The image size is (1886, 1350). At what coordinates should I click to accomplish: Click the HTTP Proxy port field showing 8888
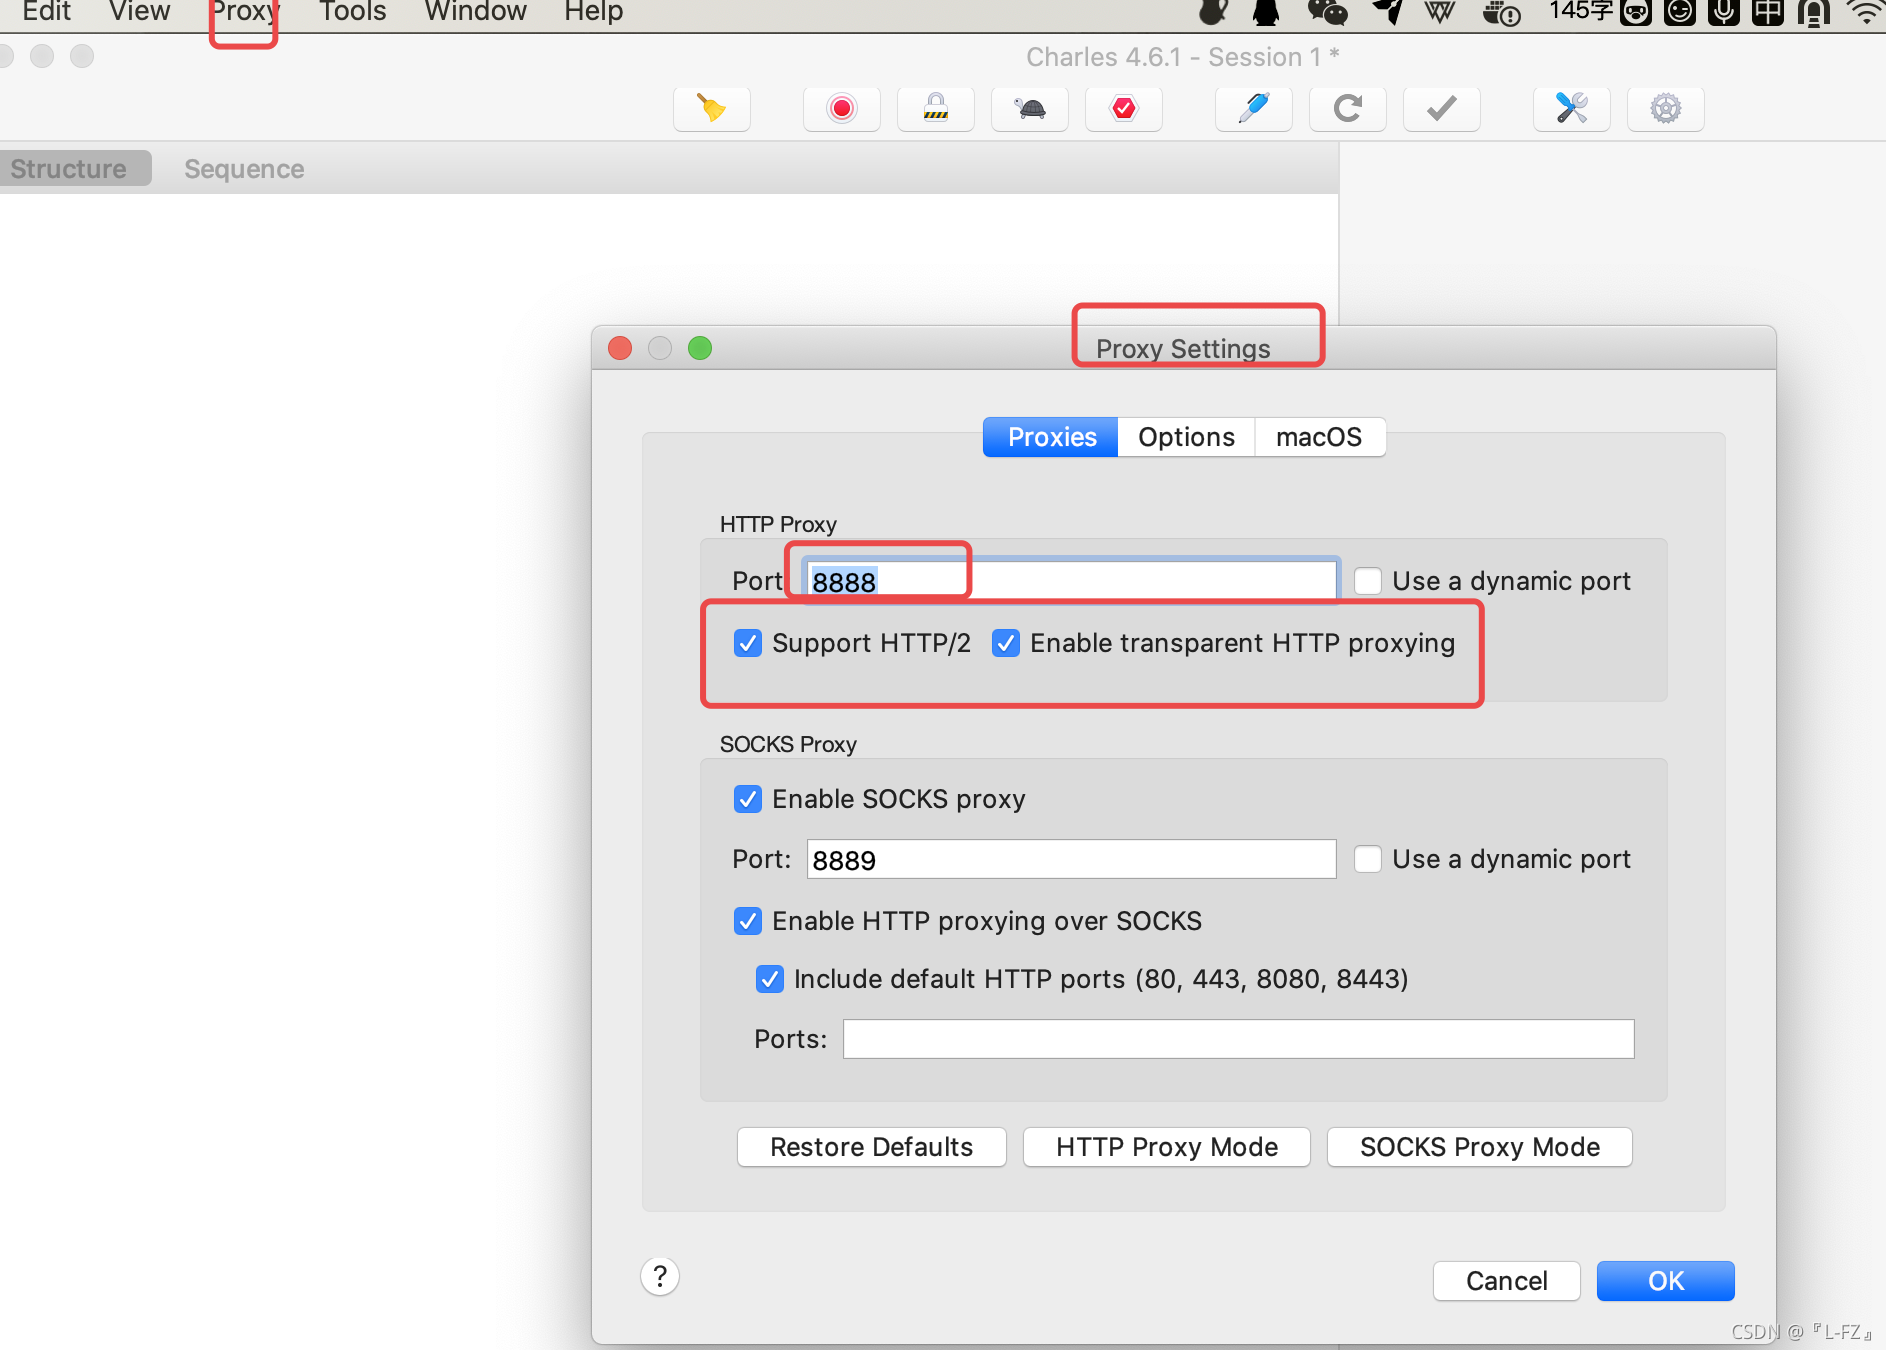point(1071,581)
